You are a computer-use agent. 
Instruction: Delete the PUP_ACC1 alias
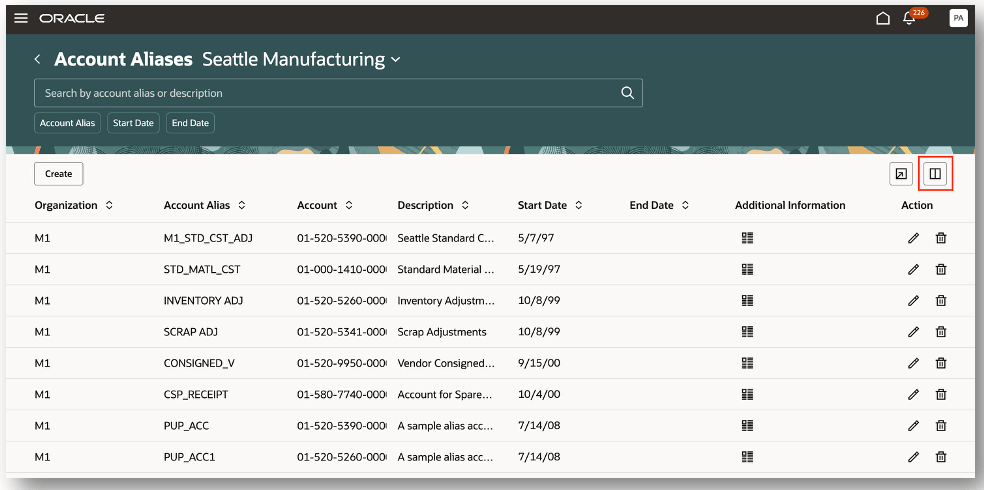pos(941,457)
